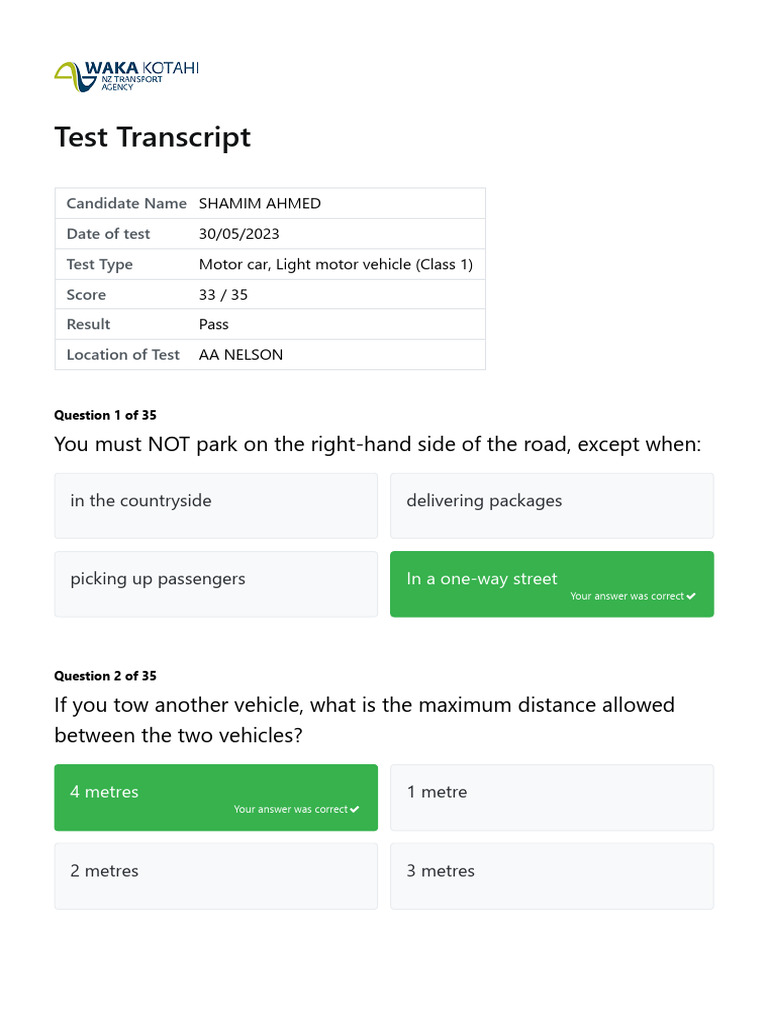Click the test date 30/05/2023
768x1024 pixels.
tap(239, 234)
